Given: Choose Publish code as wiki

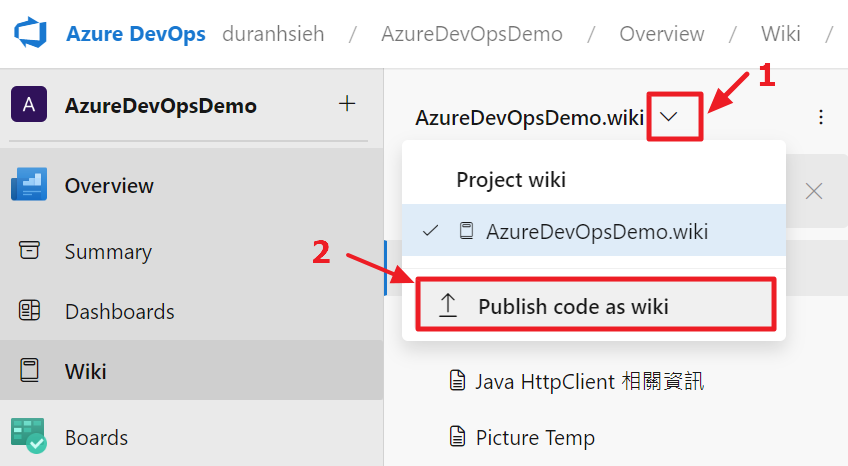Looking at the screenshot, I should pos(595,305).
